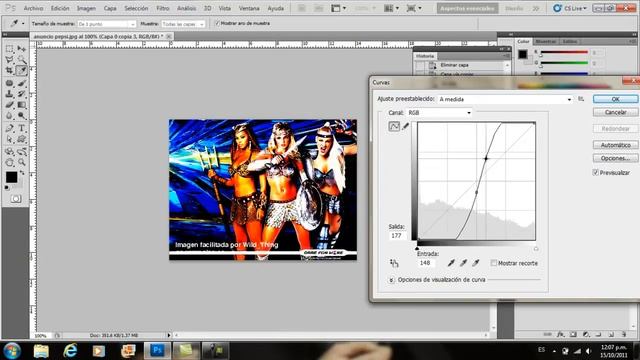Select the Custom Shape tool
This screenshot has height=360, width=640.
22,140
